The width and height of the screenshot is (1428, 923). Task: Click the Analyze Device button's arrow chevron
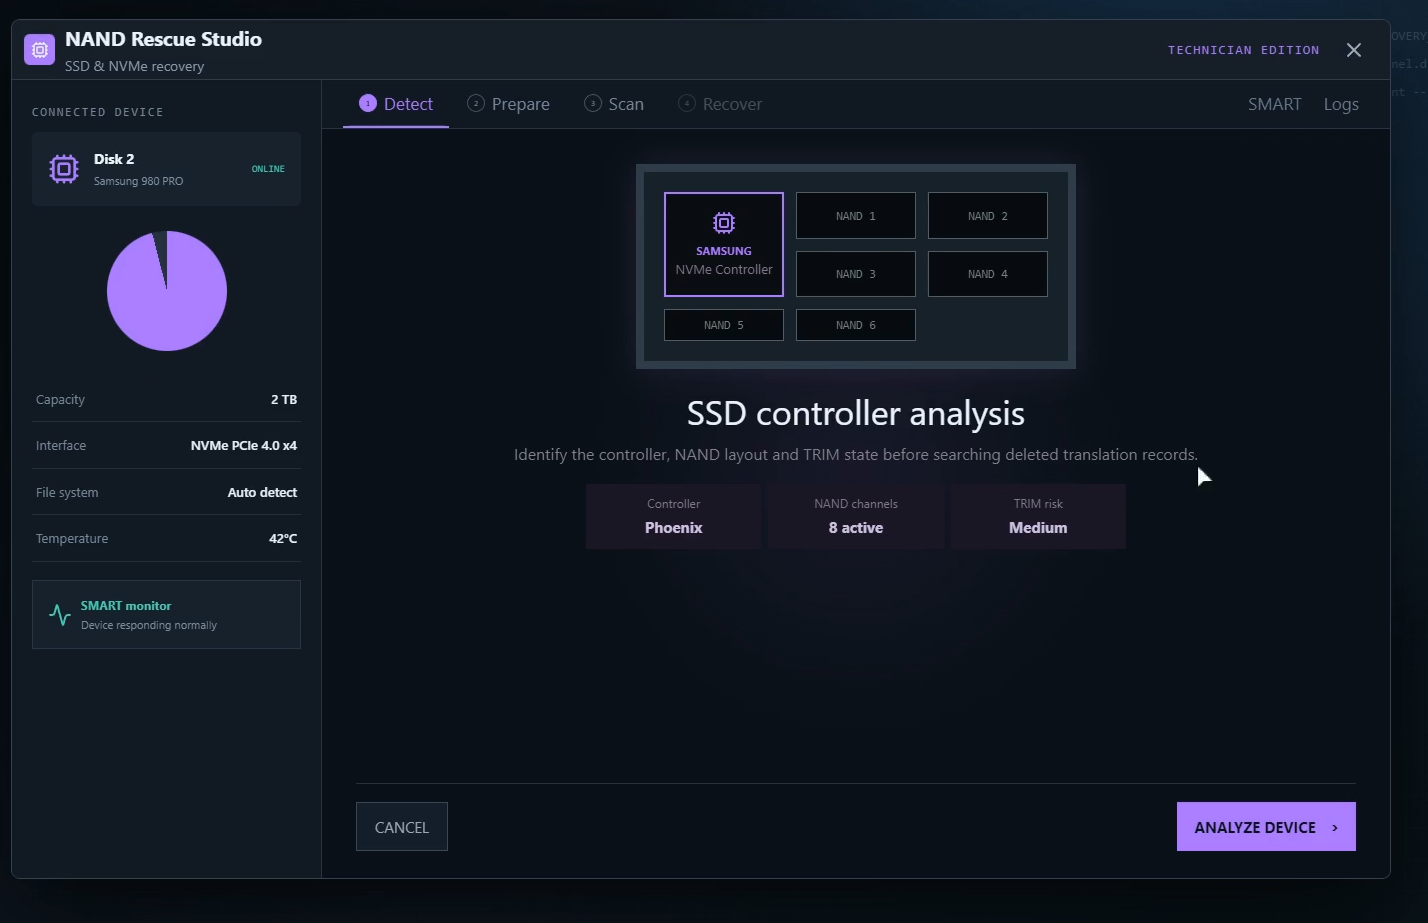[1335, 827]
